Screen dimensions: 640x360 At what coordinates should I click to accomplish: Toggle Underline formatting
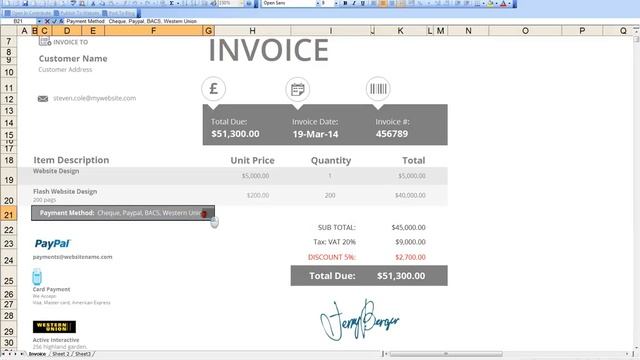click(x=362, y=3)
